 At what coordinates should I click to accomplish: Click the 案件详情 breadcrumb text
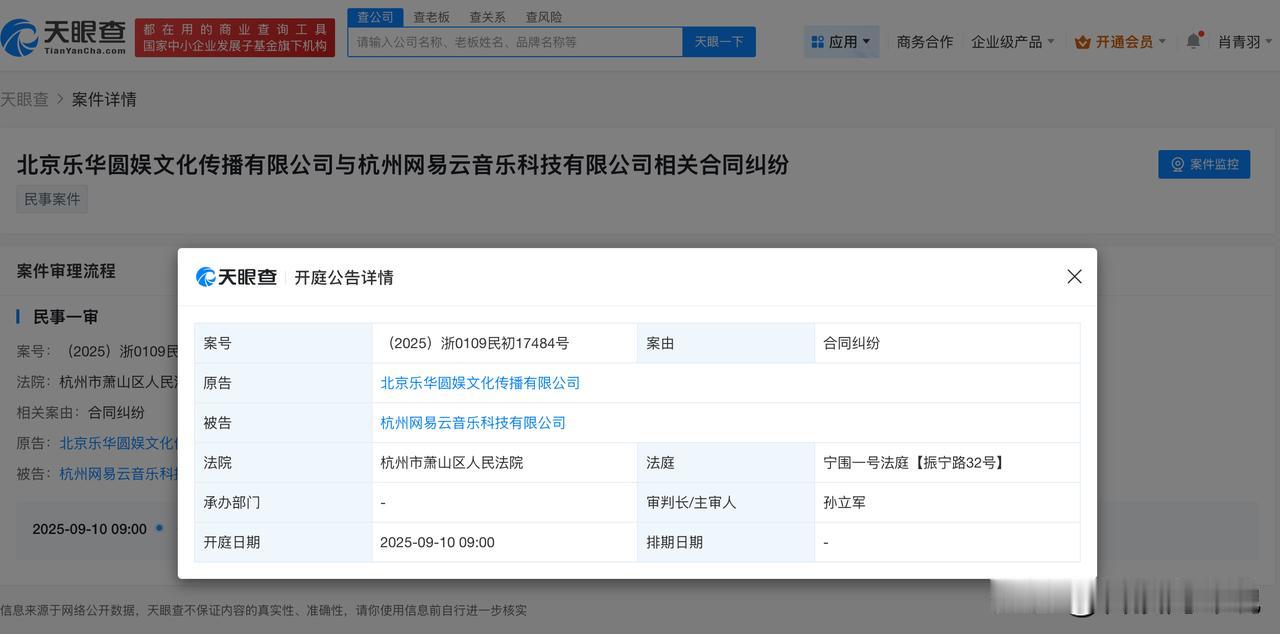tap(104, 99)
